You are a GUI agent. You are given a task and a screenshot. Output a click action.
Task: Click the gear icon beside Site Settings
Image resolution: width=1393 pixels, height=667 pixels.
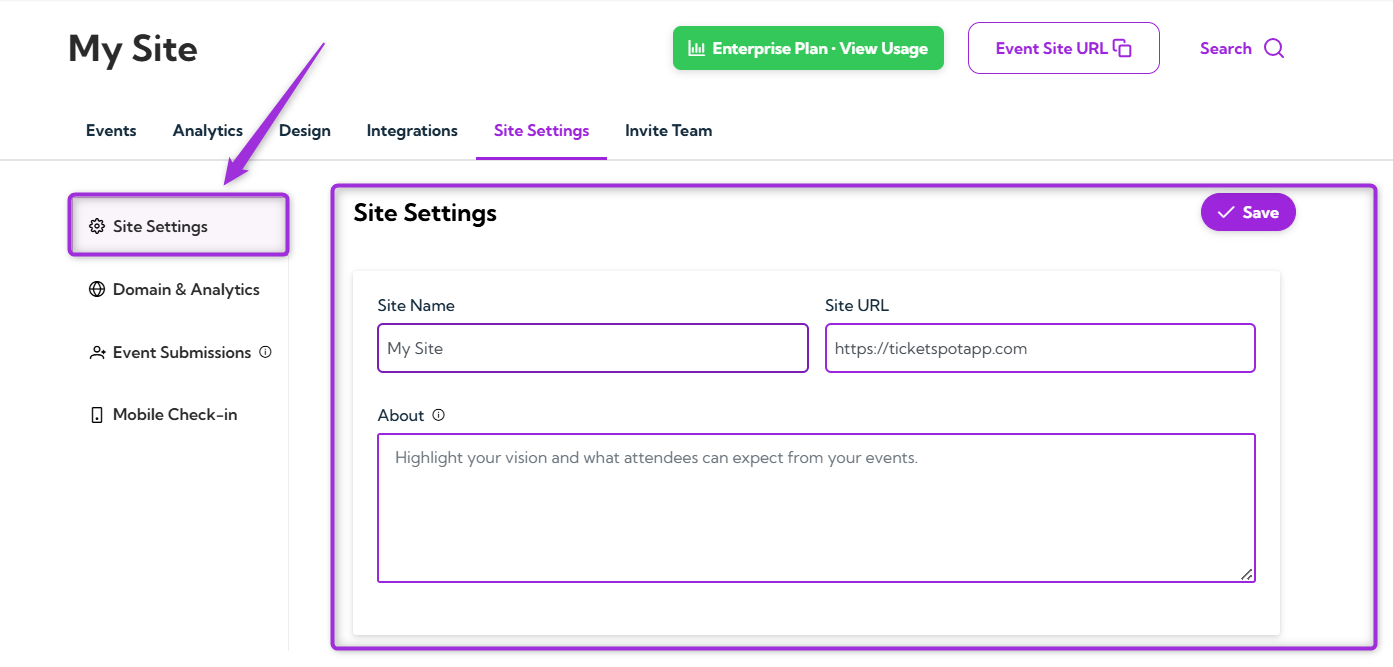pyautogui.click(x=97, y=226)
